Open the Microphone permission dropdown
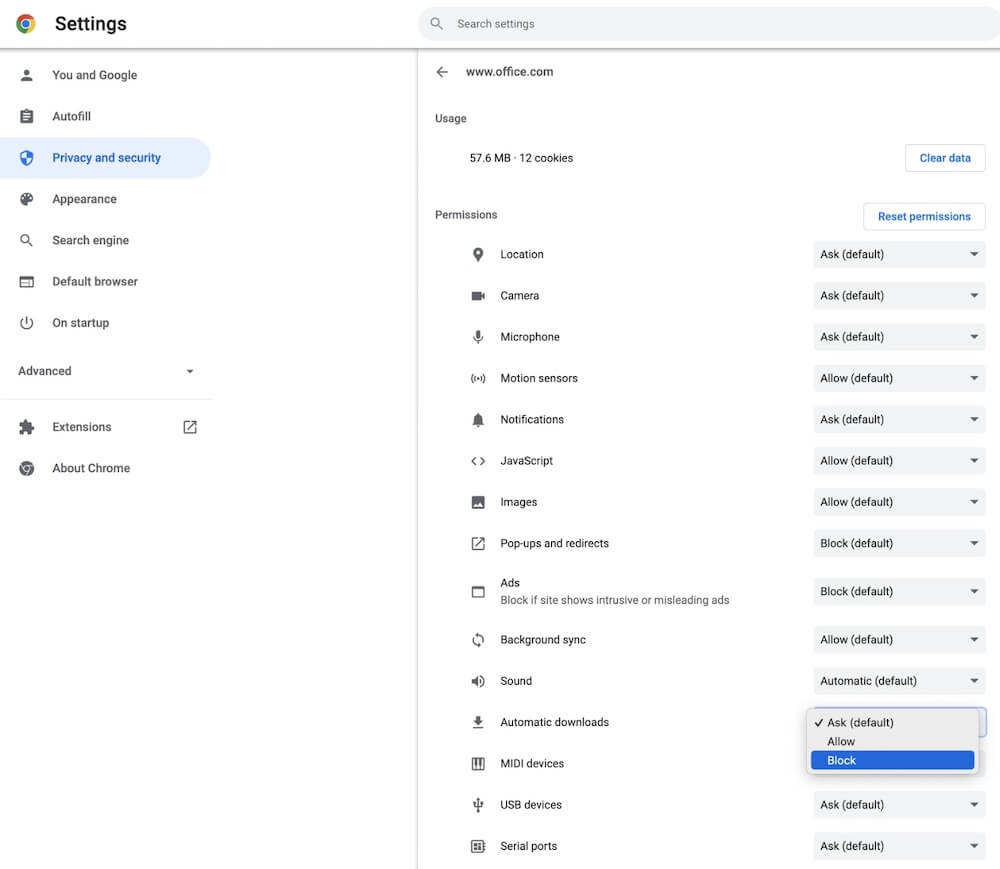The height and width of the screenshot is (869, 1000). 899,337
